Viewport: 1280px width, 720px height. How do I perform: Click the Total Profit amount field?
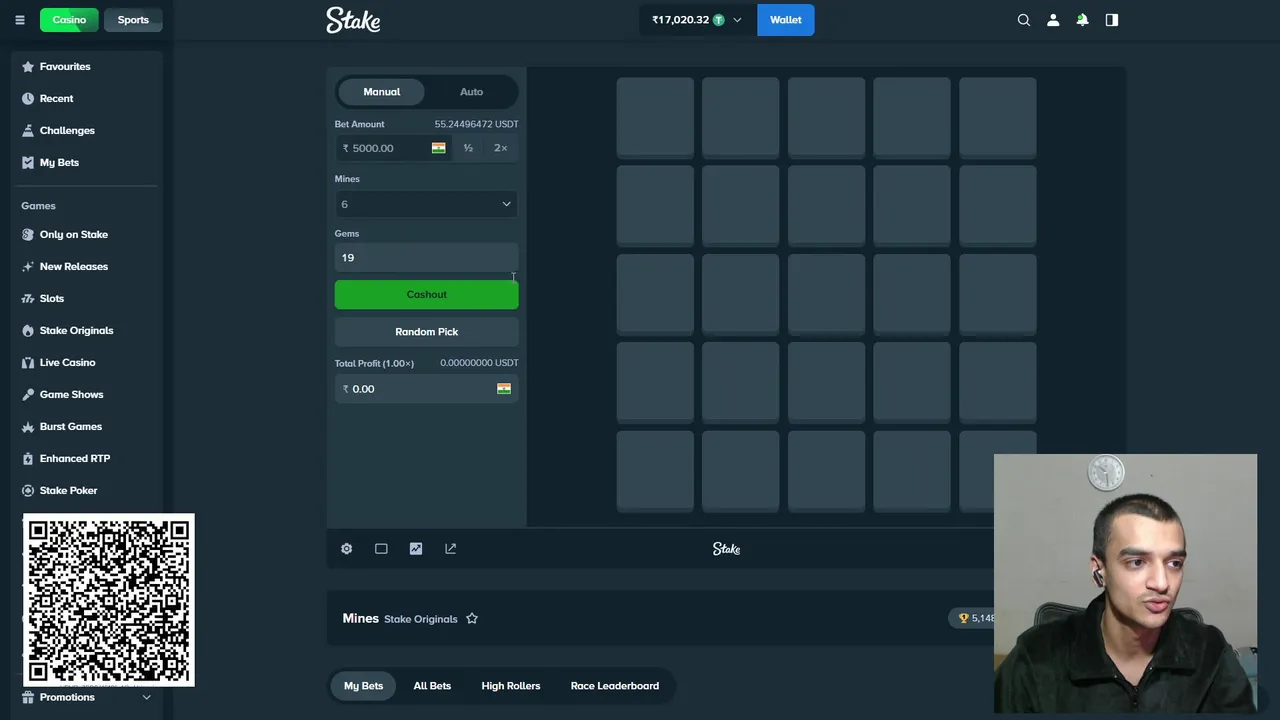tap(426, 389)
